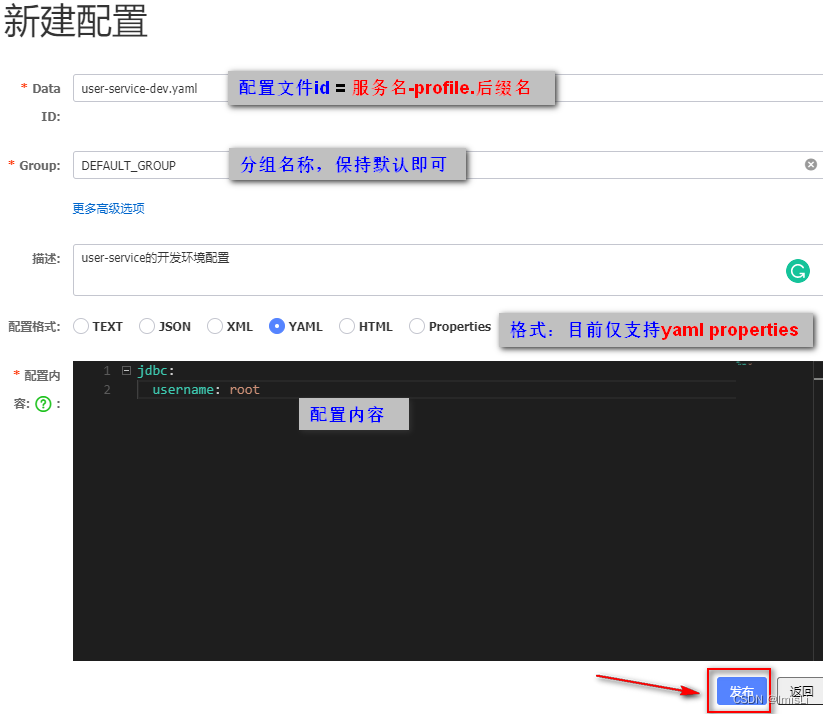This screenshot has width=823, height=714.
Task: Click the Grammarly icon in the description box
Action: point(797,271)
